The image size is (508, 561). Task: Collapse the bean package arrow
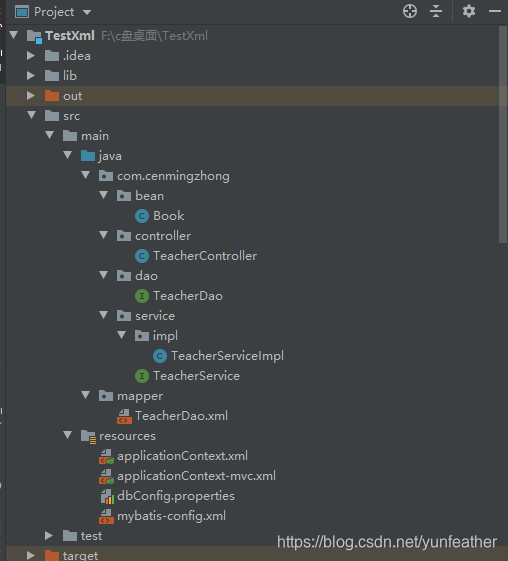pos(104,195)
